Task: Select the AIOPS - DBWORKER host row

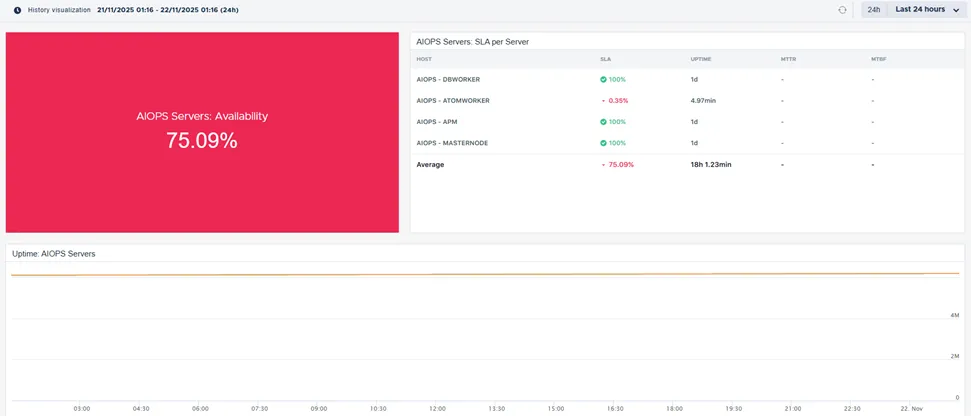Action: (x=687, y=79)
